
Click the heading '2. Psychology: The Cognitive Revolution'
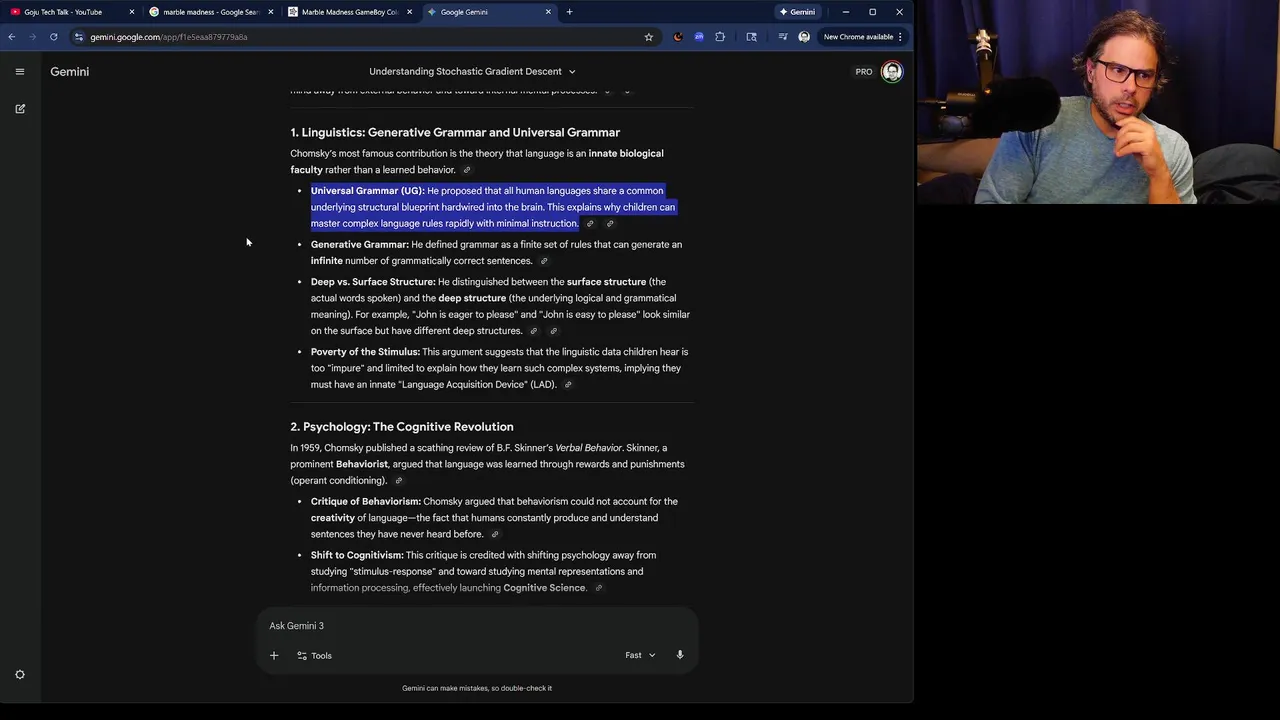coord(402,427)
